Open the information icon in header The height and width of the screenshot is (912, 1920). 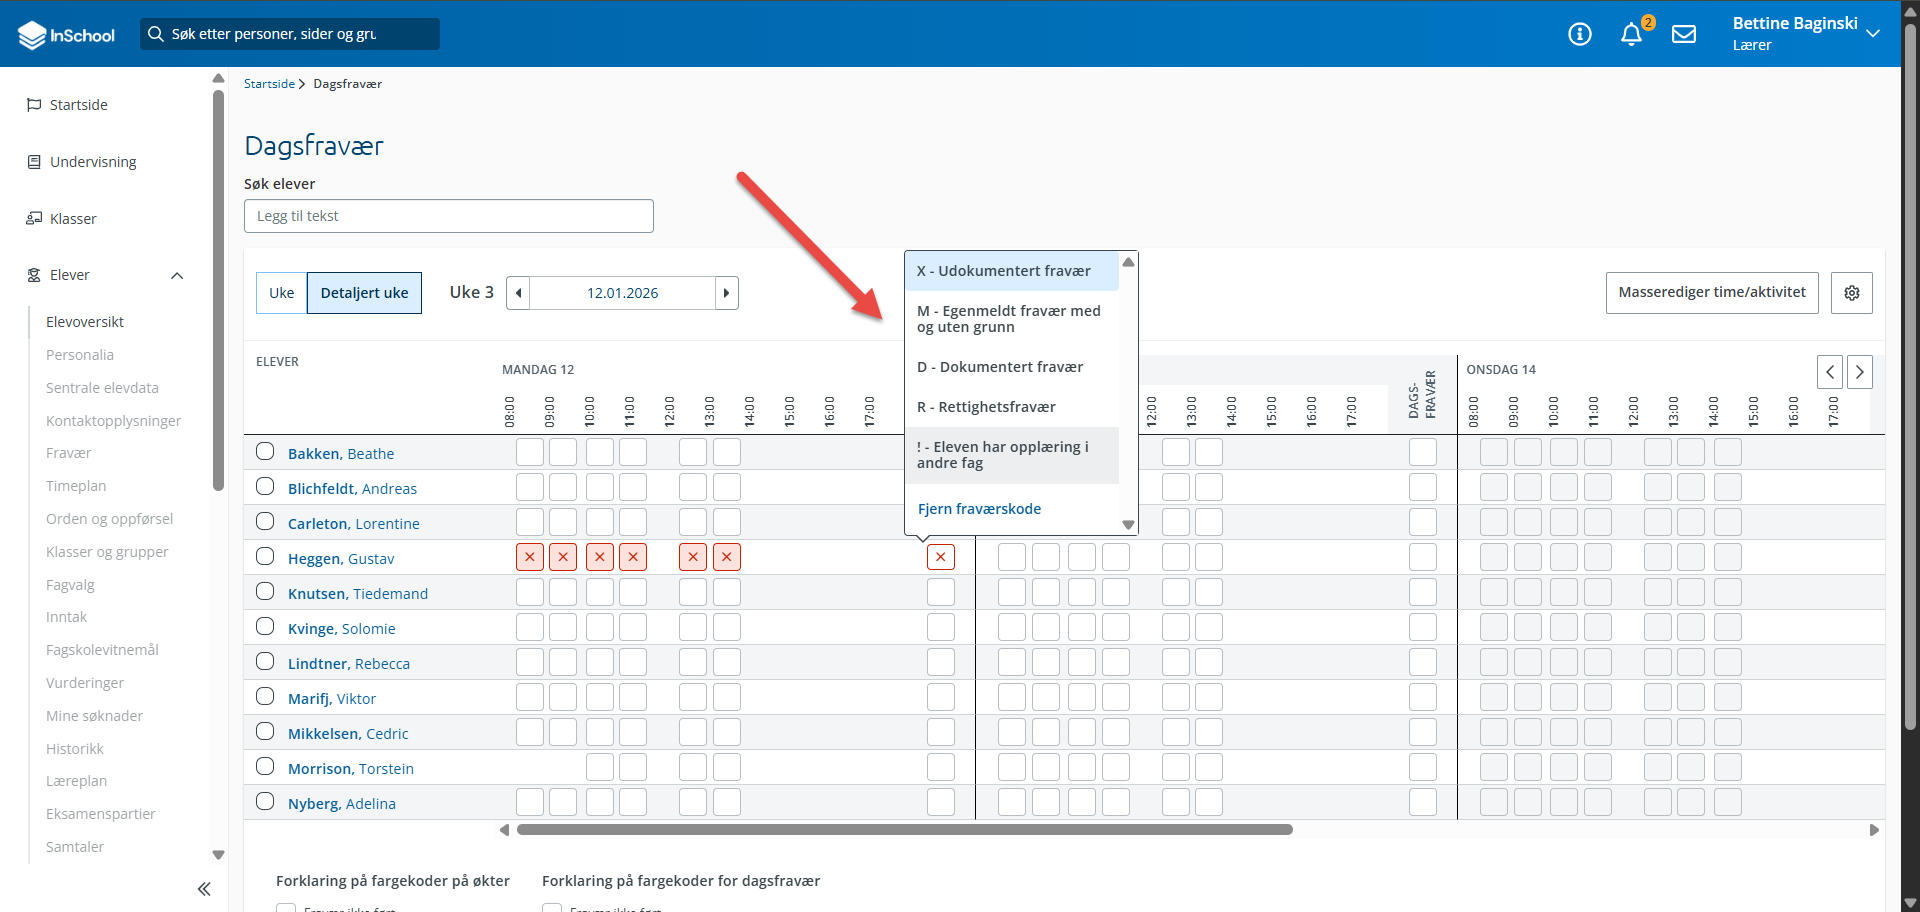1580,34
